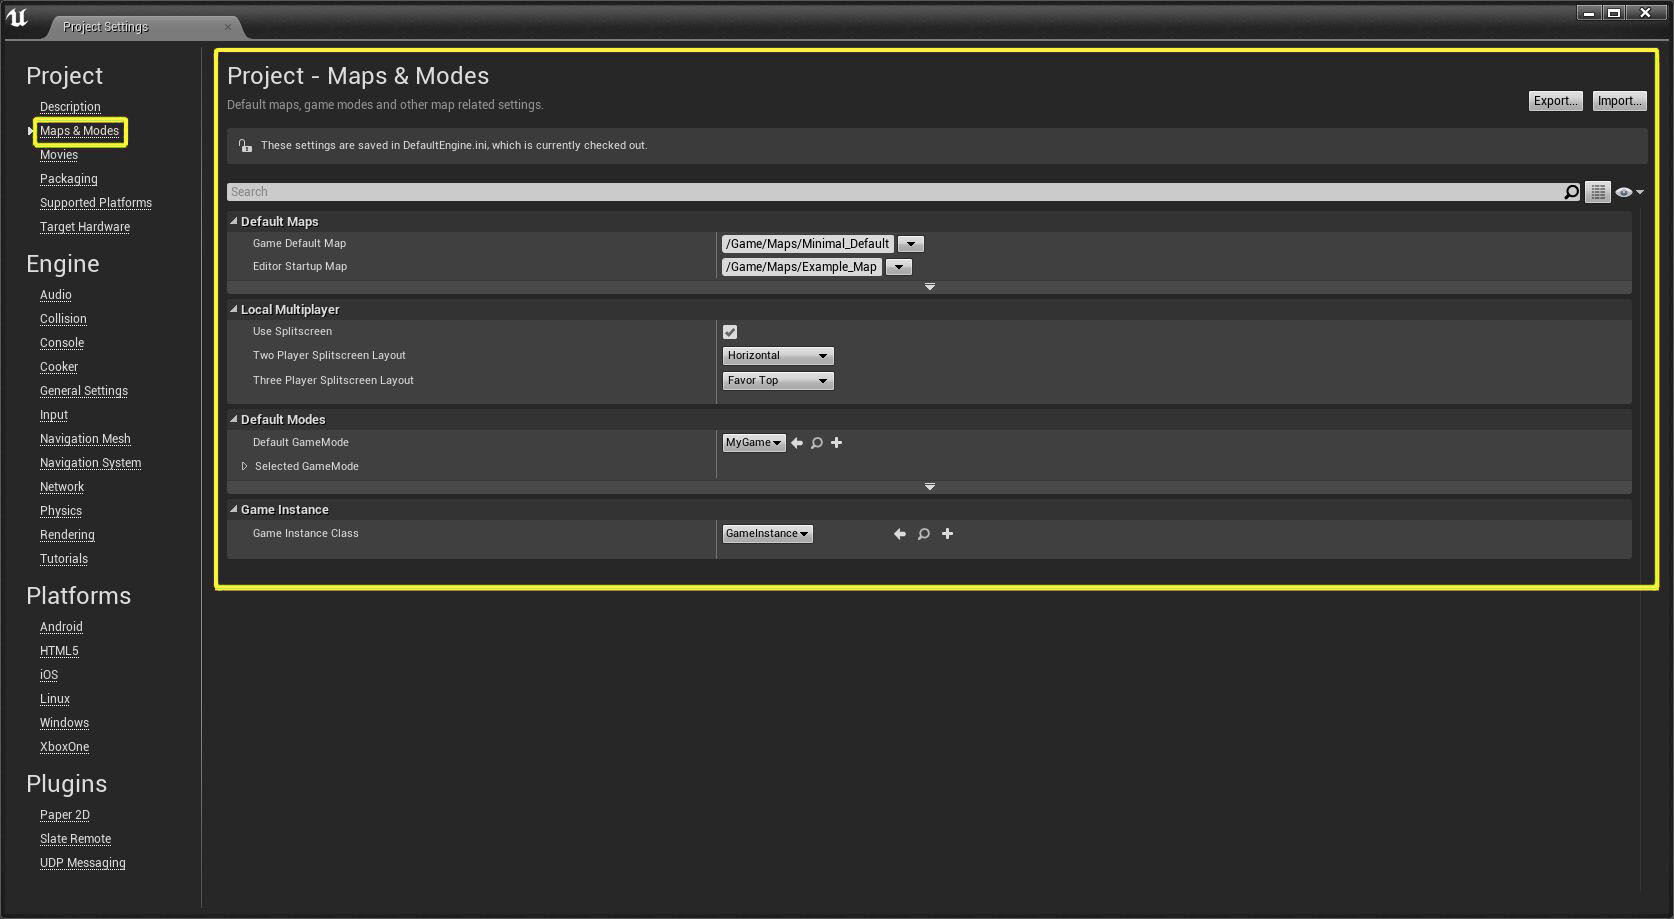Add new Game Instance Class with plus icon
Screen dimensions: 1674x919
click(948, 534)
